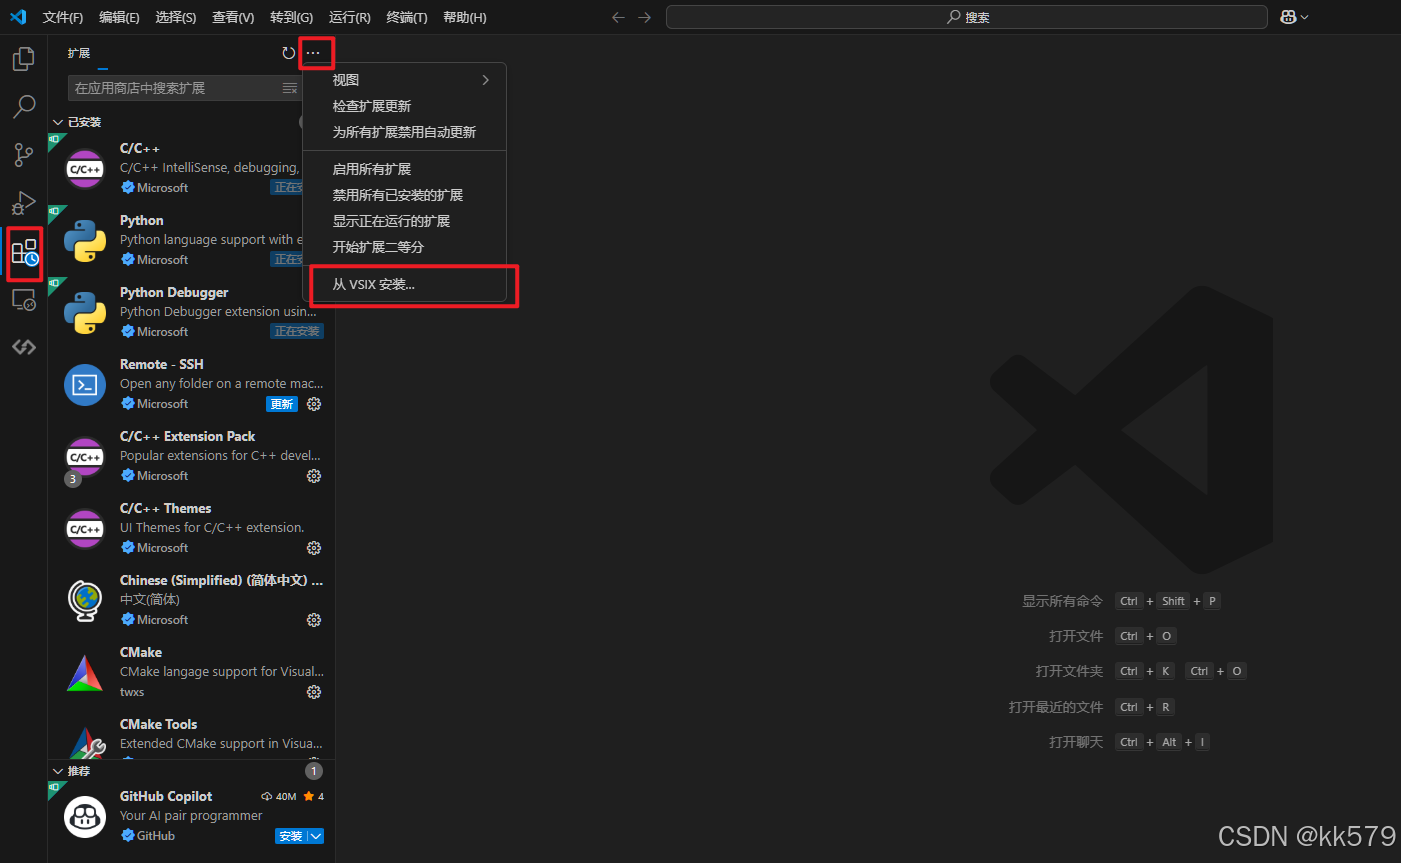Click the recommended count badge 1
This screenshot has width=1401, height=863.
tap(314, 771)
